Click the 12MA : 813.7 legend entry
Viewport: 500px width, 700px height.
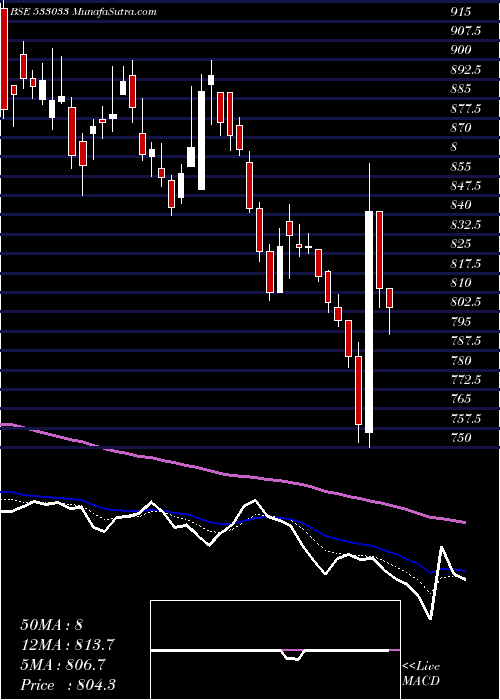point(67,645)
